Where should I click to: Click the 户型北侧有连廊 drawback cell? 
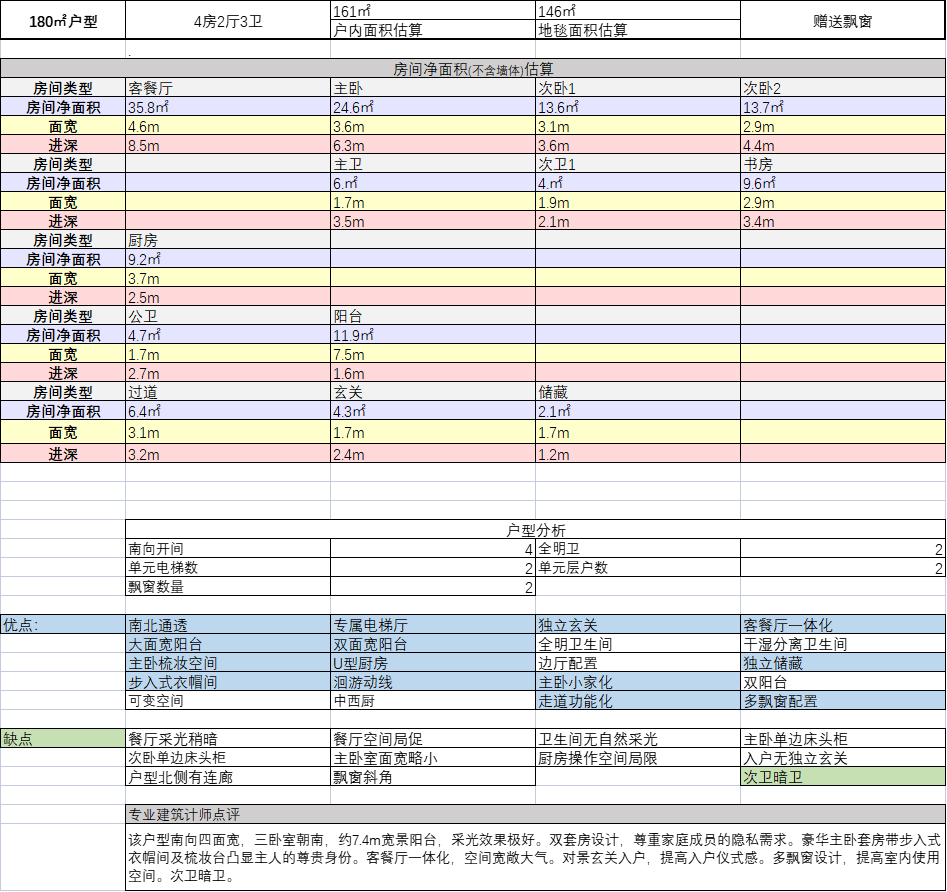point(228,777)
